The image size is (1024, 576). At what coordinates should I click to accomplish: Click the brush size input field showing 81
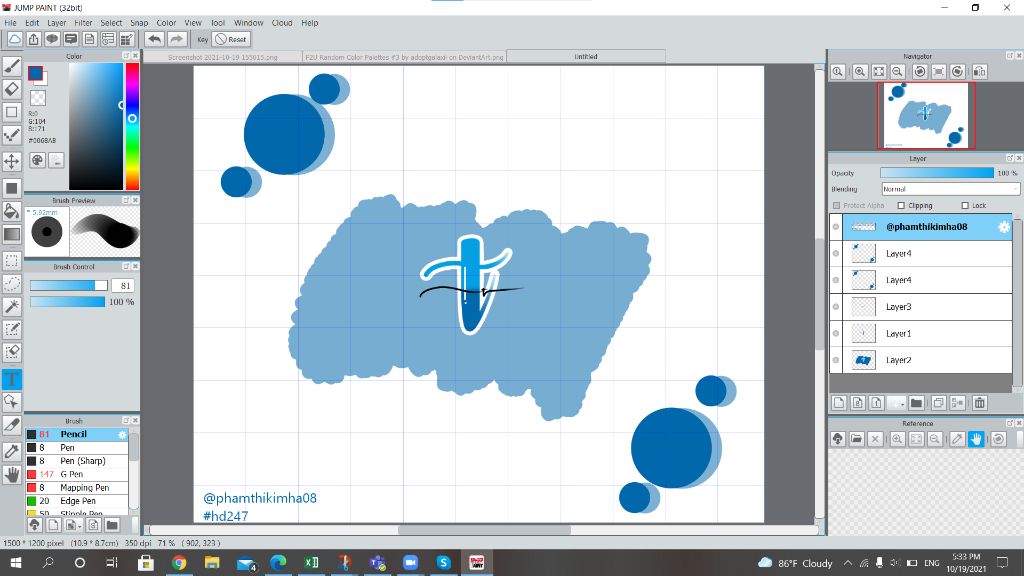tap(123, 285)
